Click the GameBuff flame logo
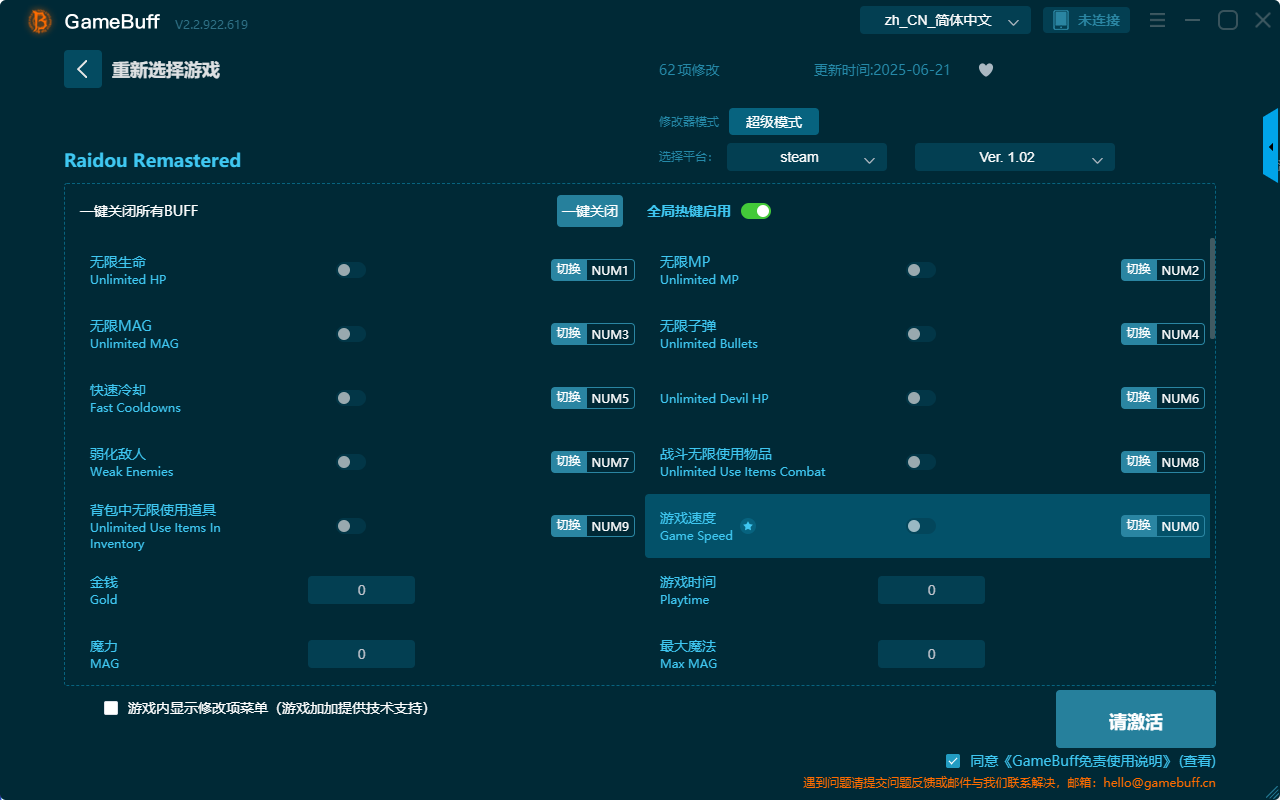 pos(38,20)
